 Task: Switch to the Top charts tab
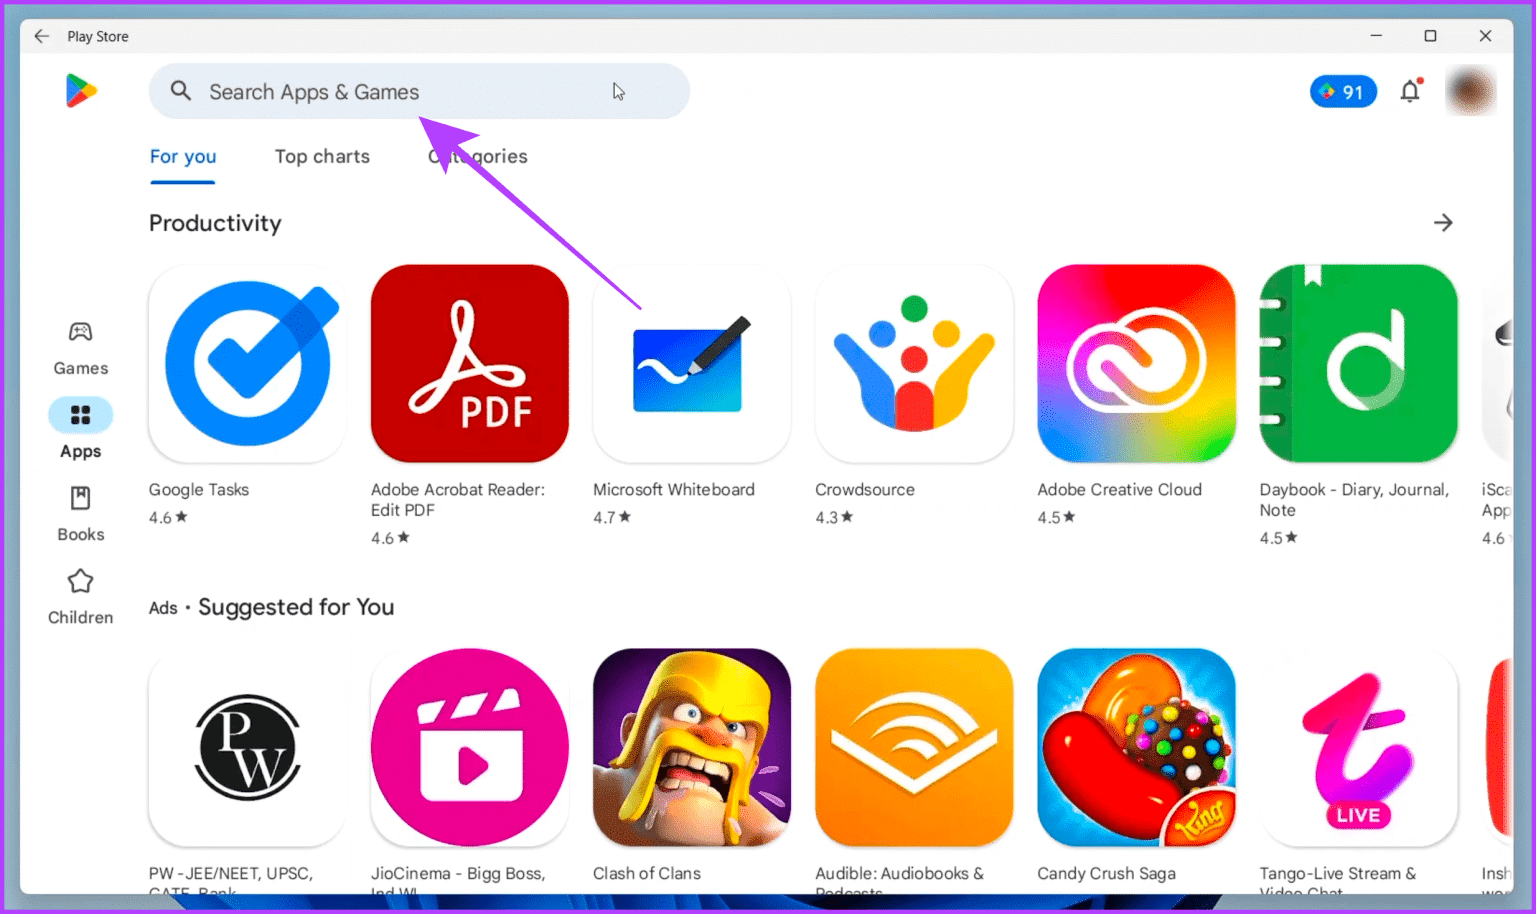click(322, 157)
